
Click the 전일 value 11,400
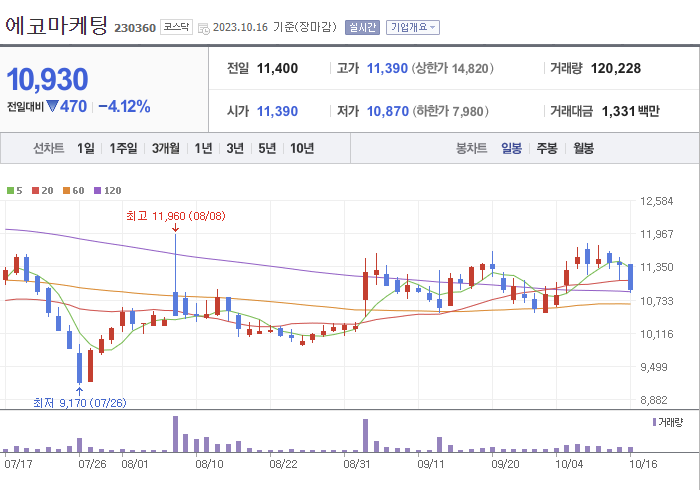[277, 69]
